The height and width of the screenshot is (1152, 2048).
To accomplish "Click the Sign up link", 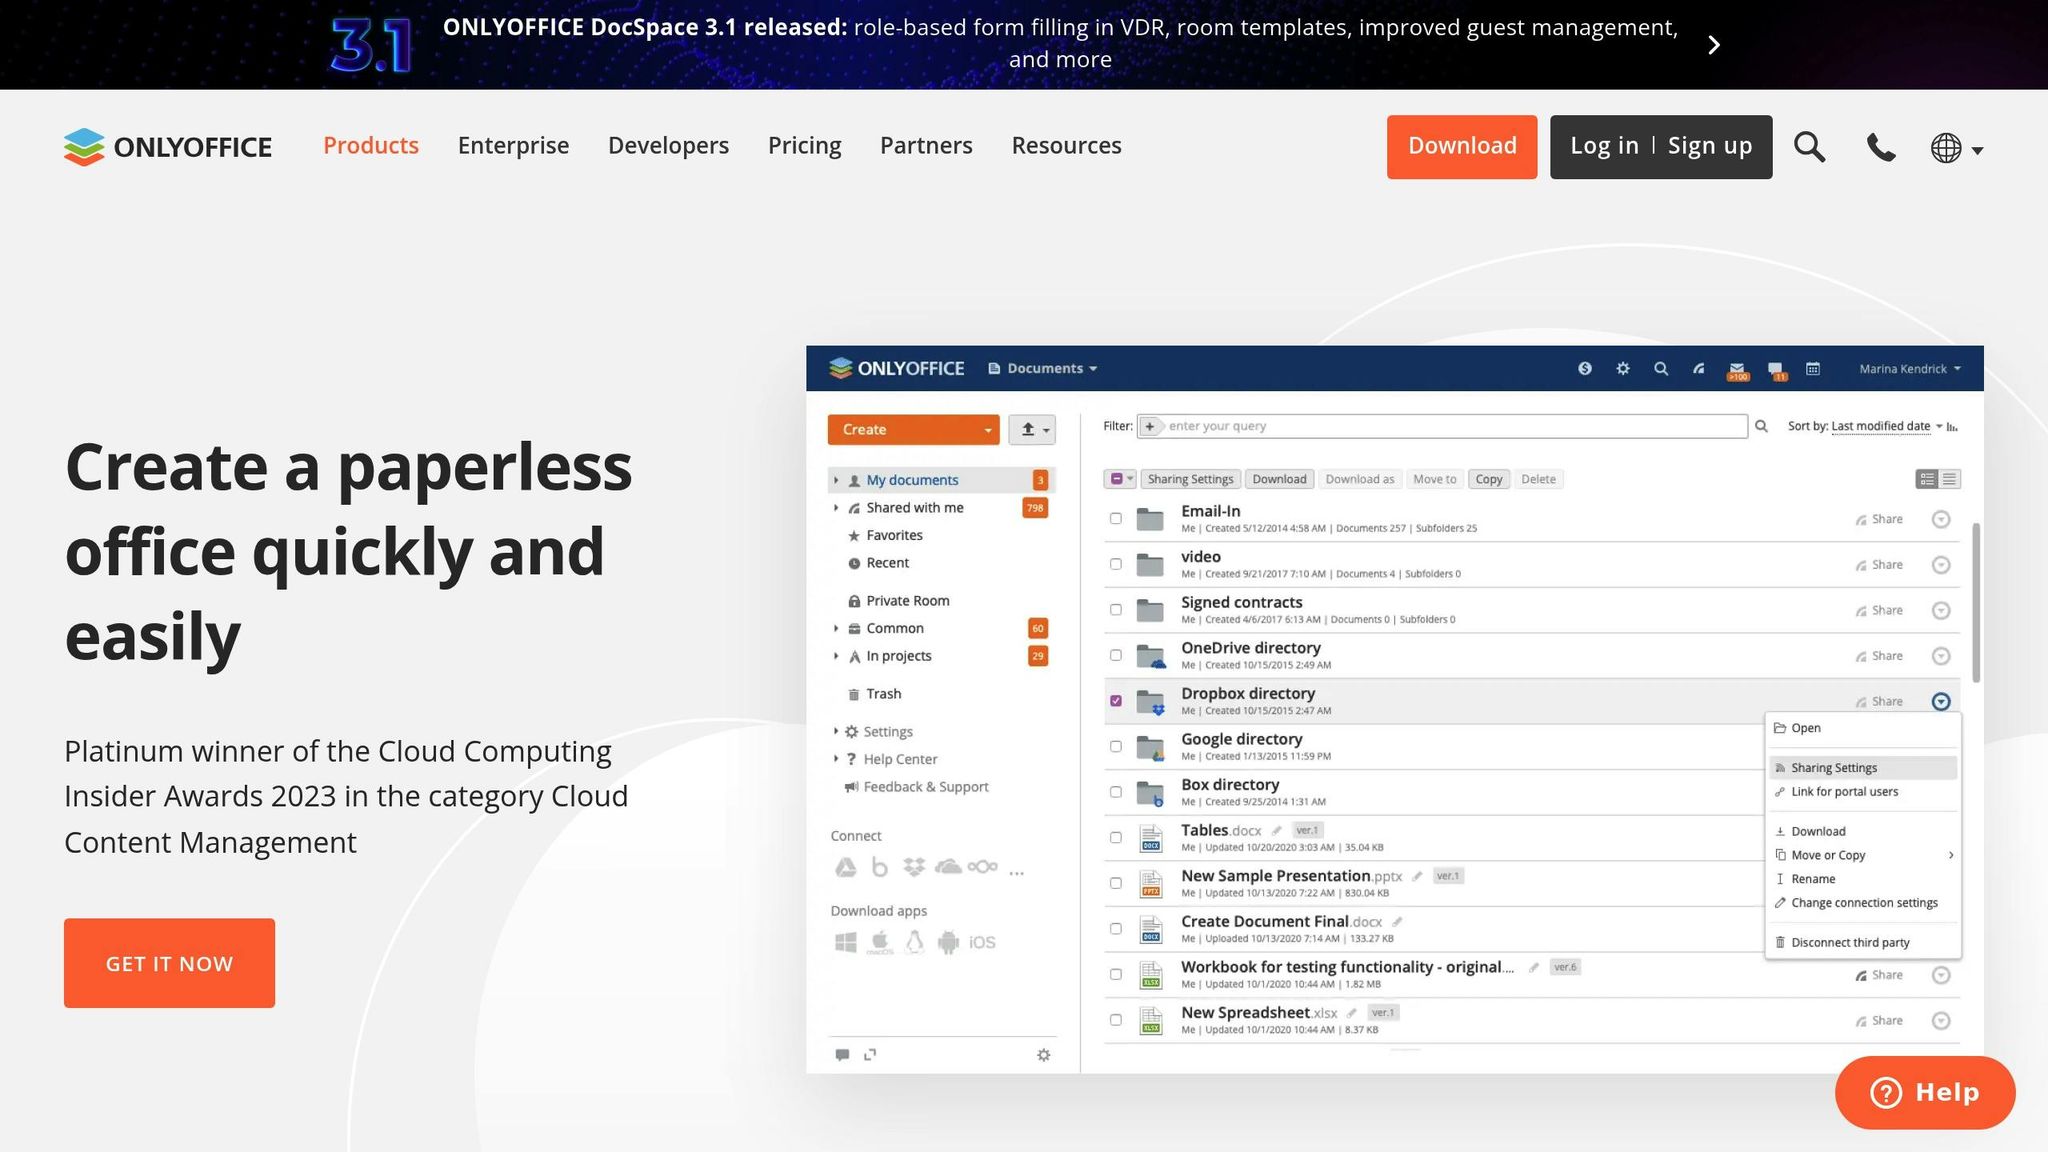I will (1710, 146).
